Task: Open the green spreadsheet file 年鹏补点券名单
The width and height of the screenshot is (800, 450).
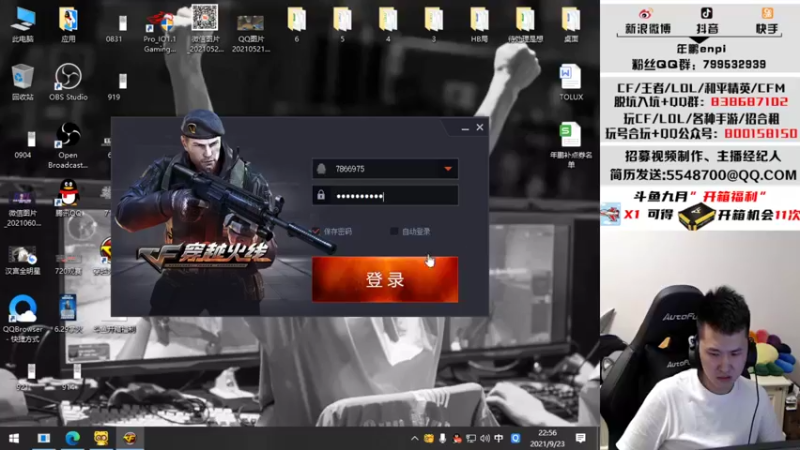Action: 570,145
